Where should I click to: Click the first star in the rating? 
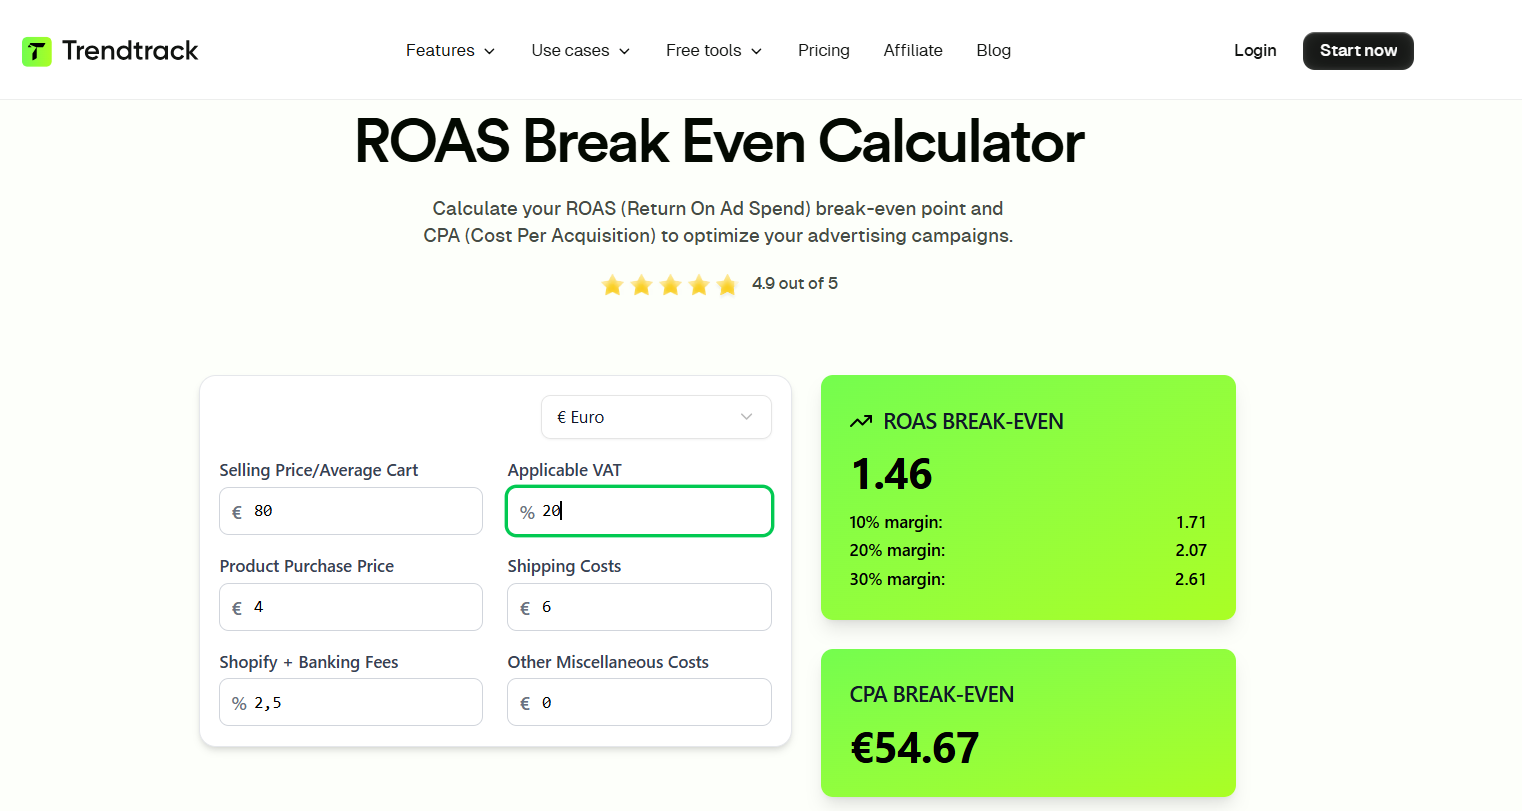coord(612,285)
